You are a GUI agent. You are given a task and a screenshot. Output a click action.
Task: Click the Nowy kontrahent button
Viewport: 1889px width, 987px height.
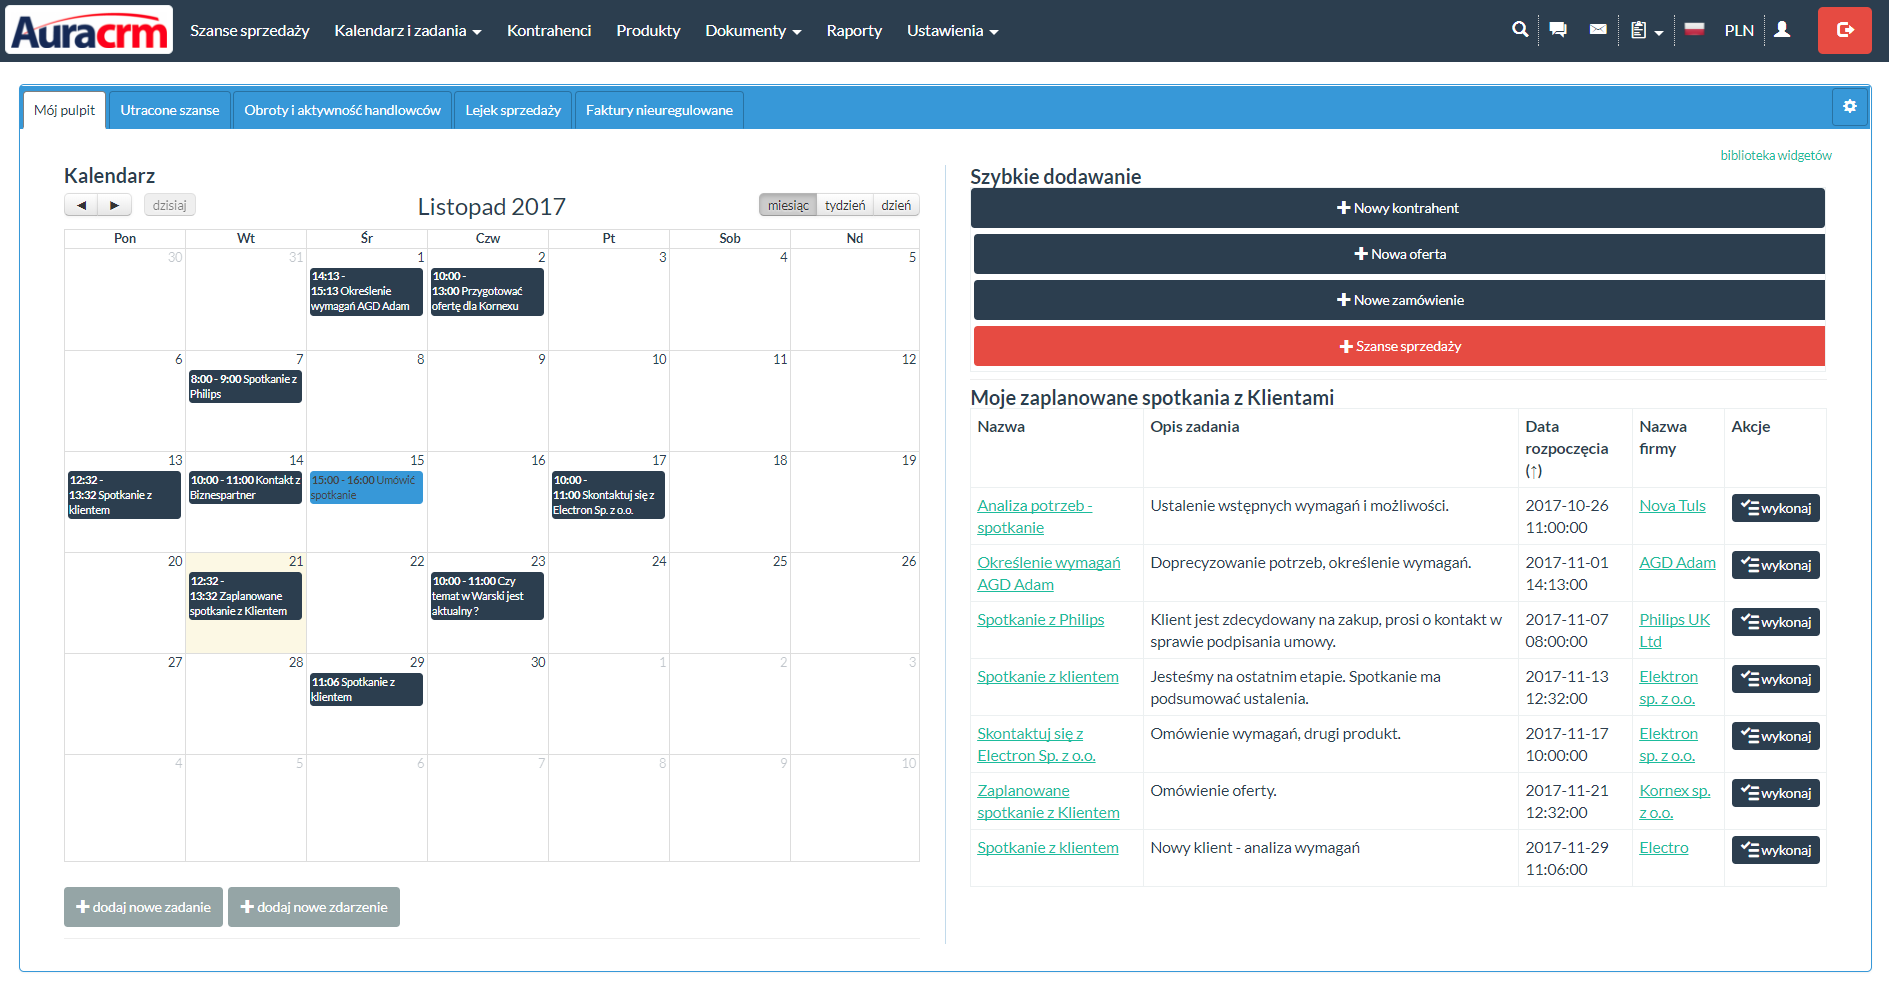1397,208
